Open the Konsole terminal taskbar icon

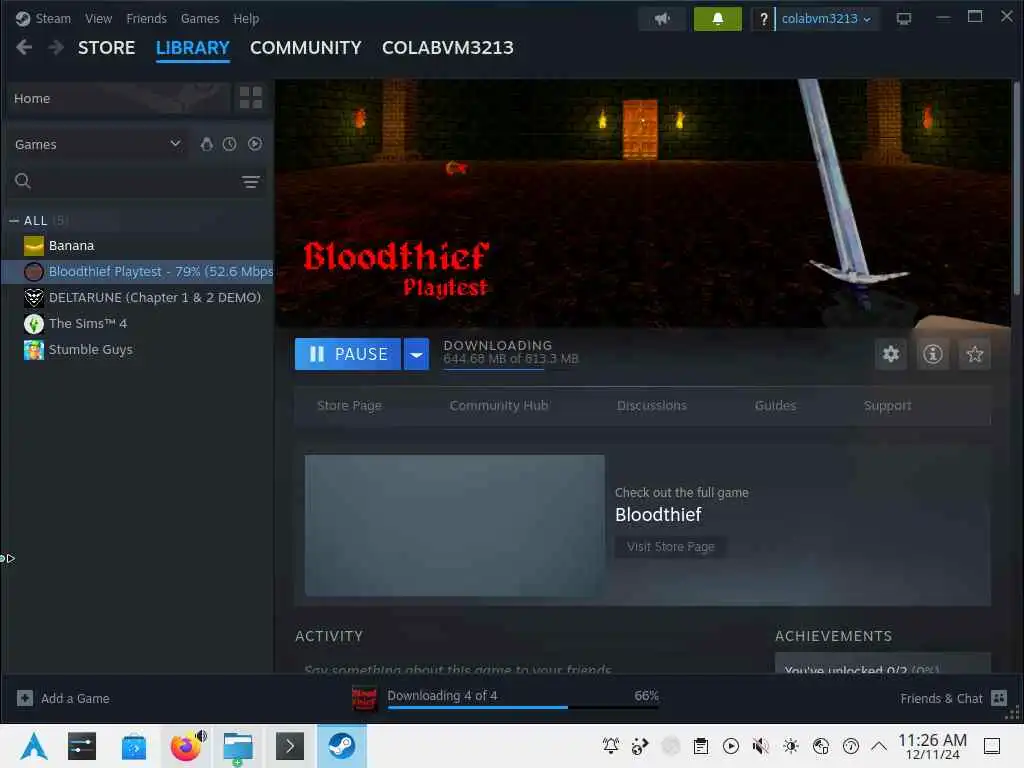click(x=290, y=746)
